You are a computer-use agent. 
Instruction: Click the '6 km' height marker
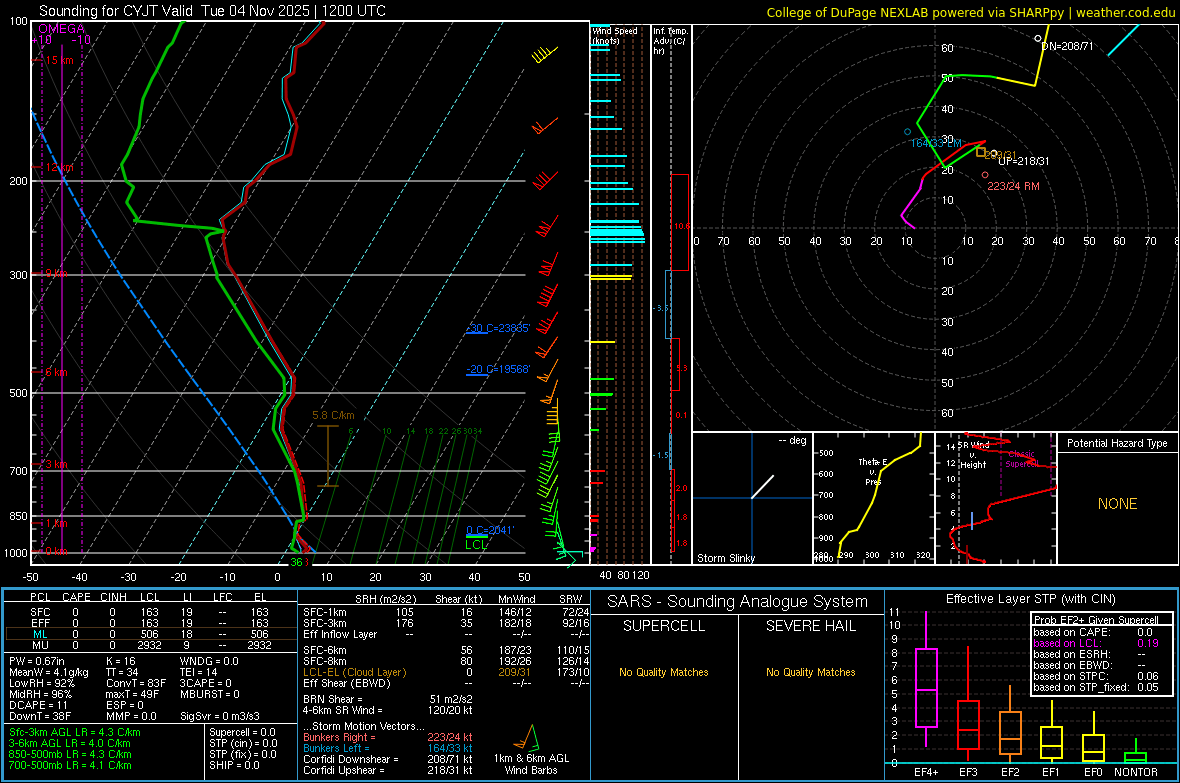point(56,372)
